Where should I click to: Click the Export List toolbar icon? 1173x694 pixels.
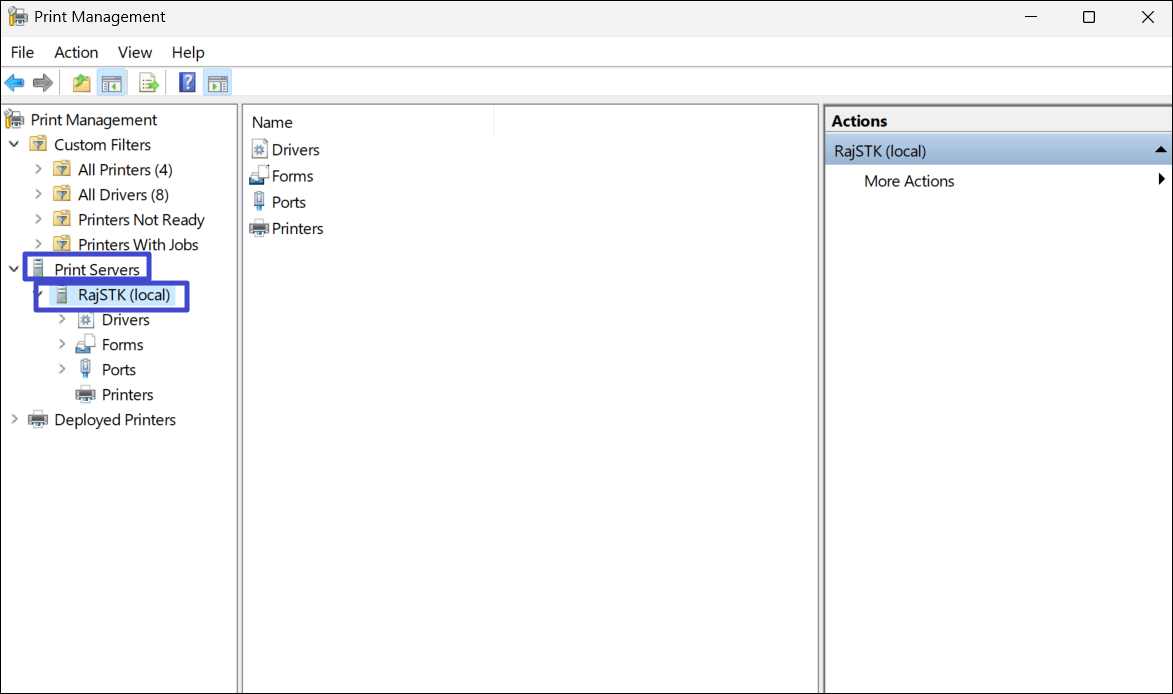point(149,83)
